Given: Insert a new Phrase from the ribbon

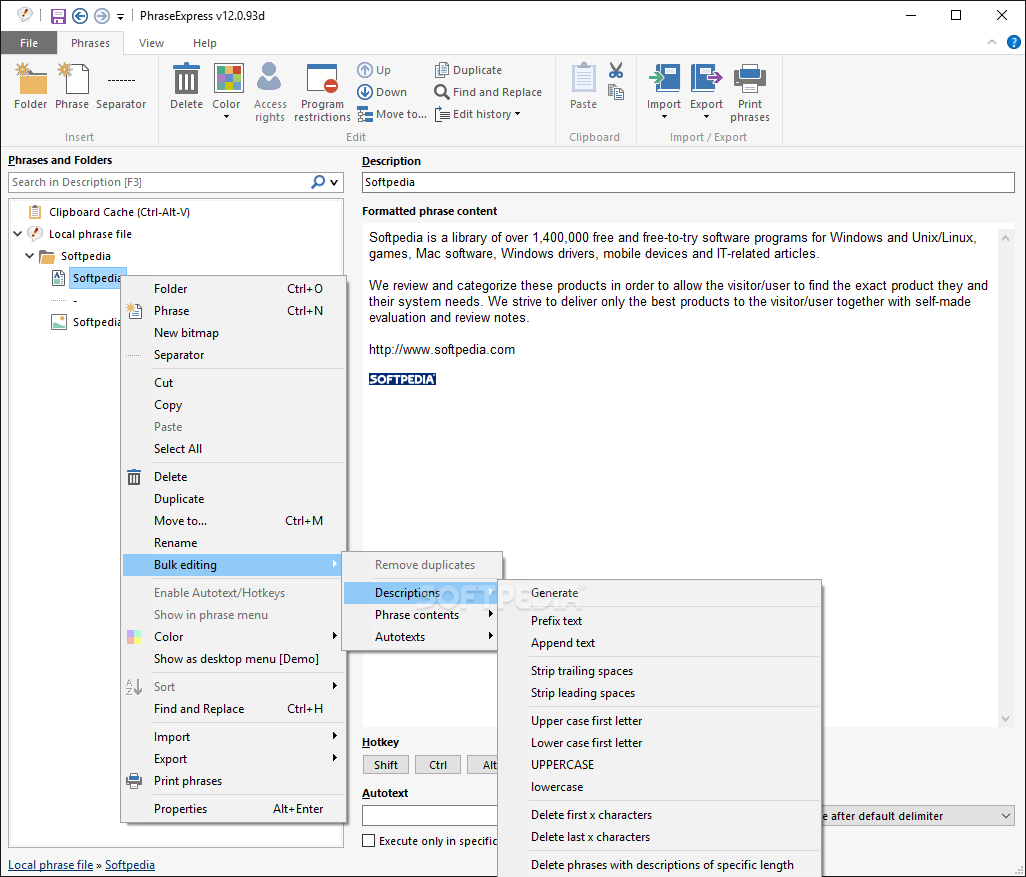Looking at the screenshot, I should [72, 86].
